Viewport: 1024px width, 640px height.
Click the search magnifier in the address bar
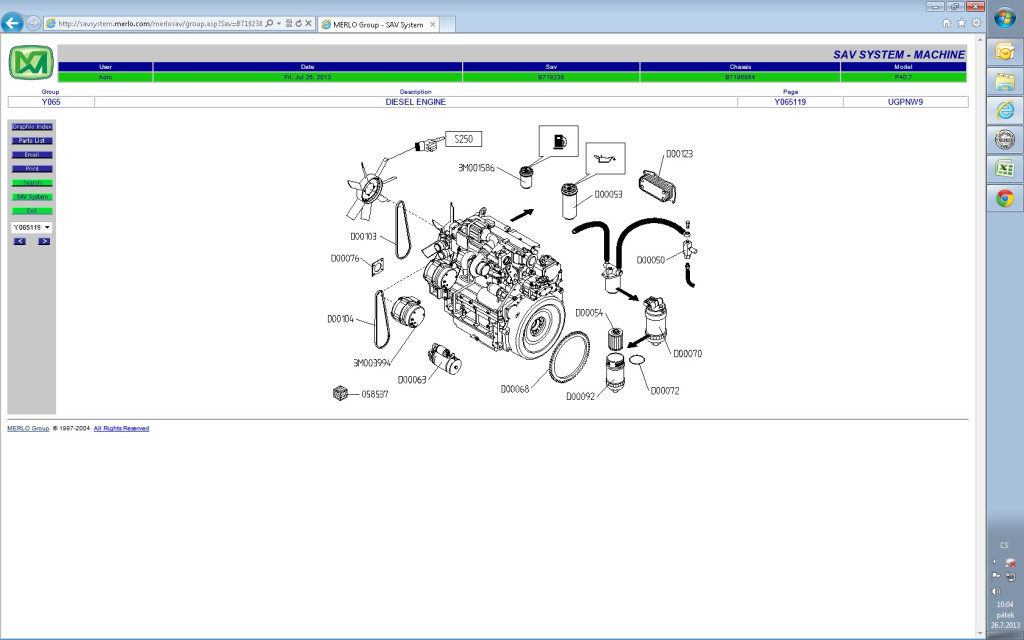click(269, 24)
